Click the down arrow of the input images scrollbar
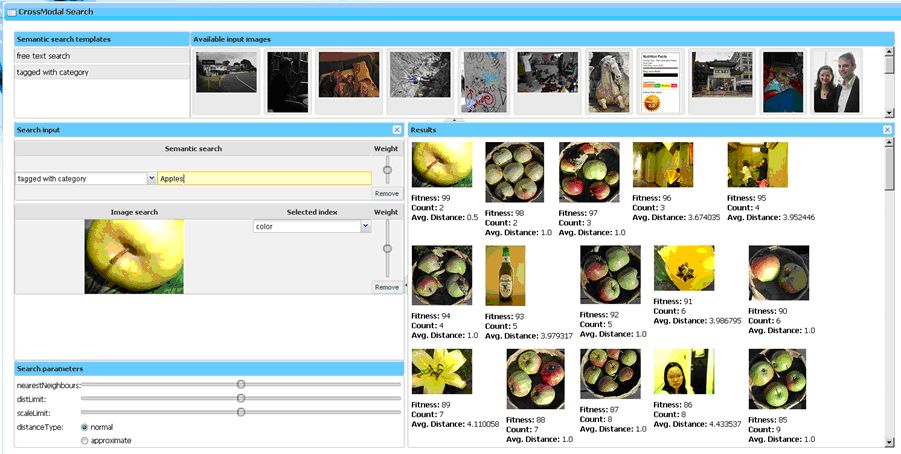901x454 pixels. tap(890, 113)
